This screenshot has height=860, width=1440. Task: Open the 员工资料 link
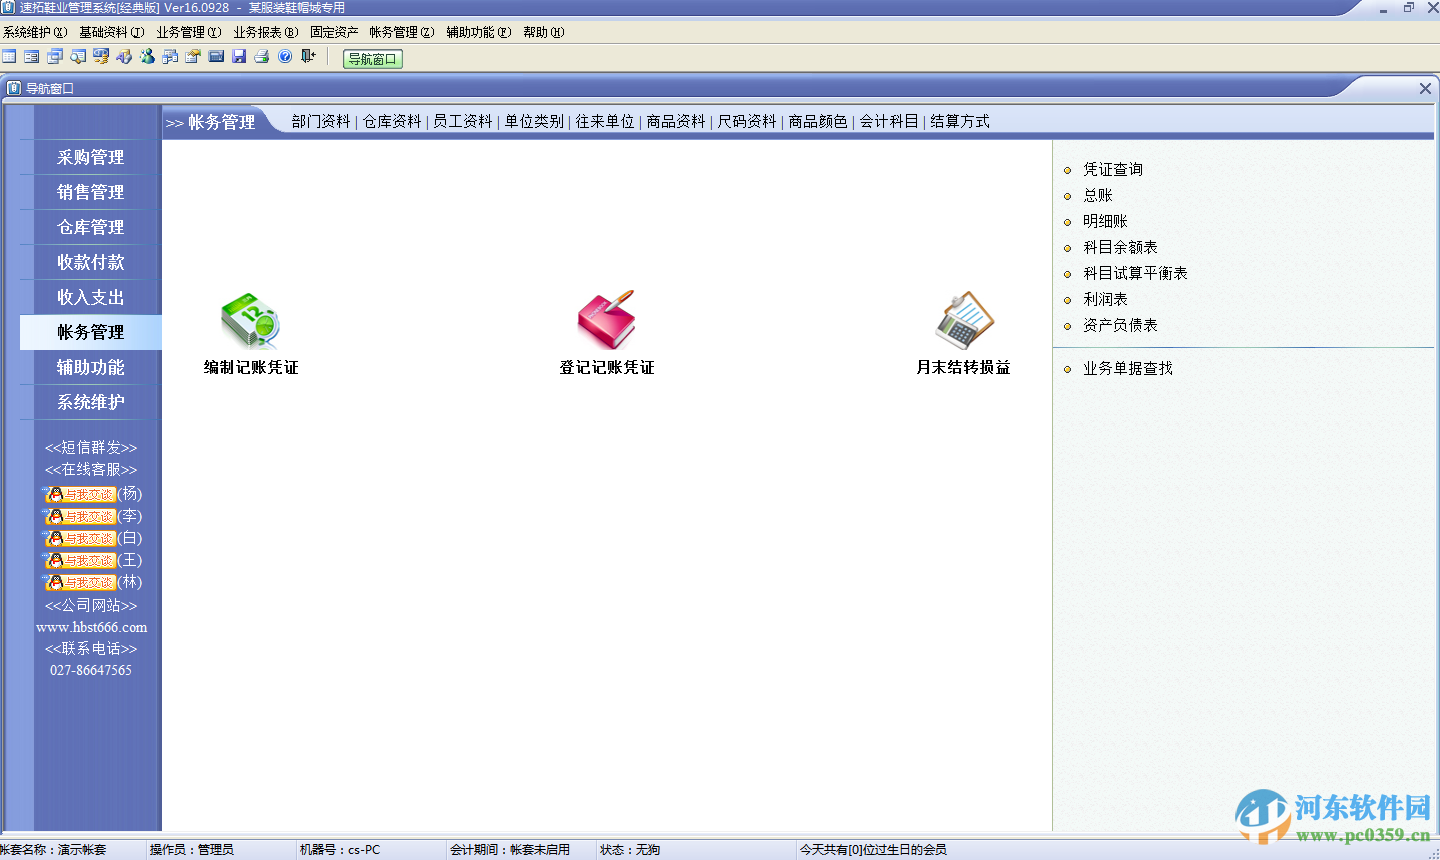coord(463,121)
